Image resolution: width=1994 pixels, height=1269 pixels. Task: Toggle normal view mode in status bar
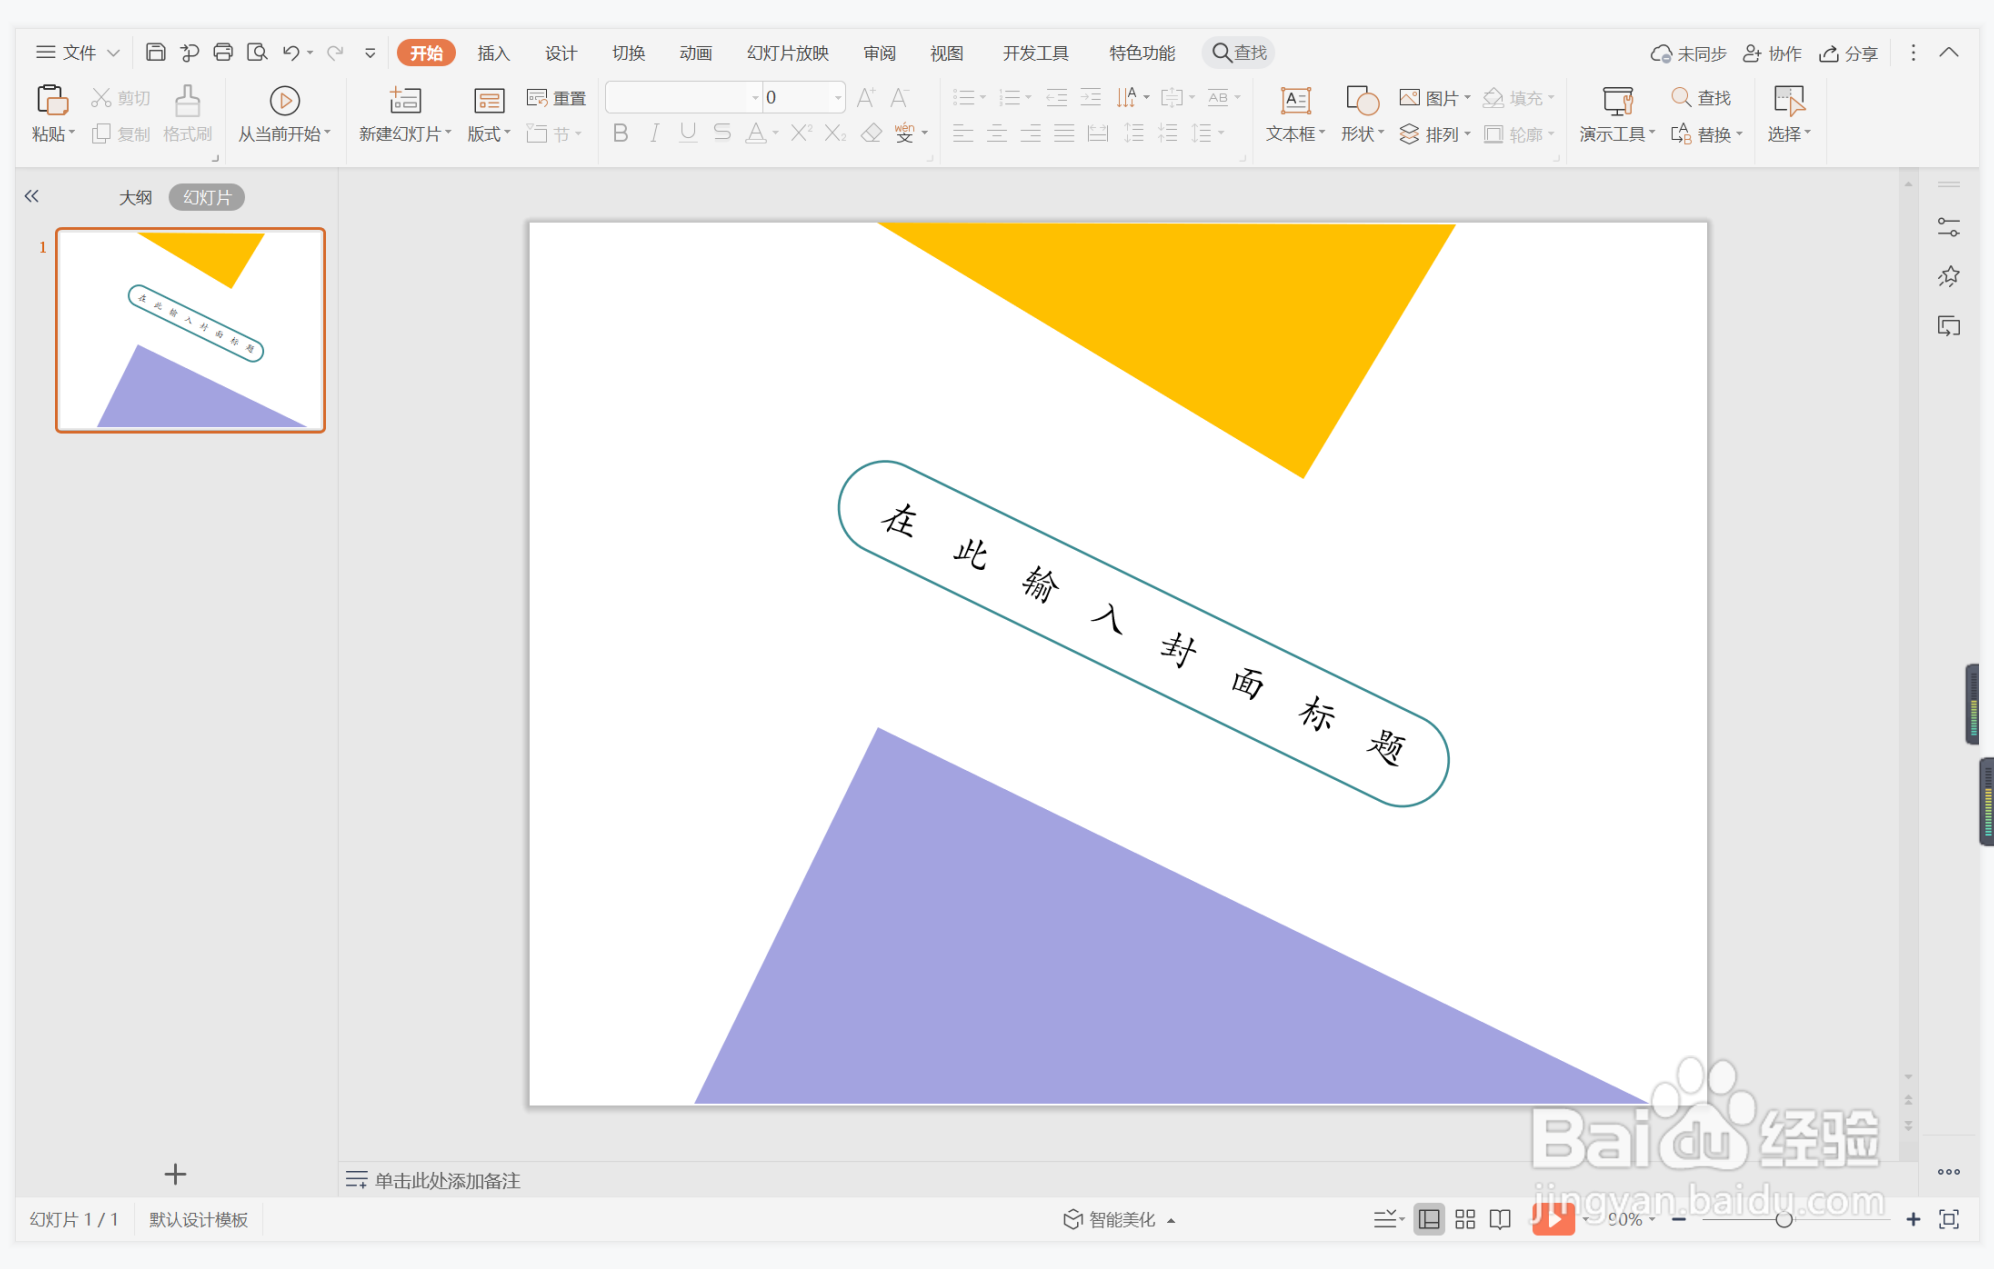click(1429, 1219)
